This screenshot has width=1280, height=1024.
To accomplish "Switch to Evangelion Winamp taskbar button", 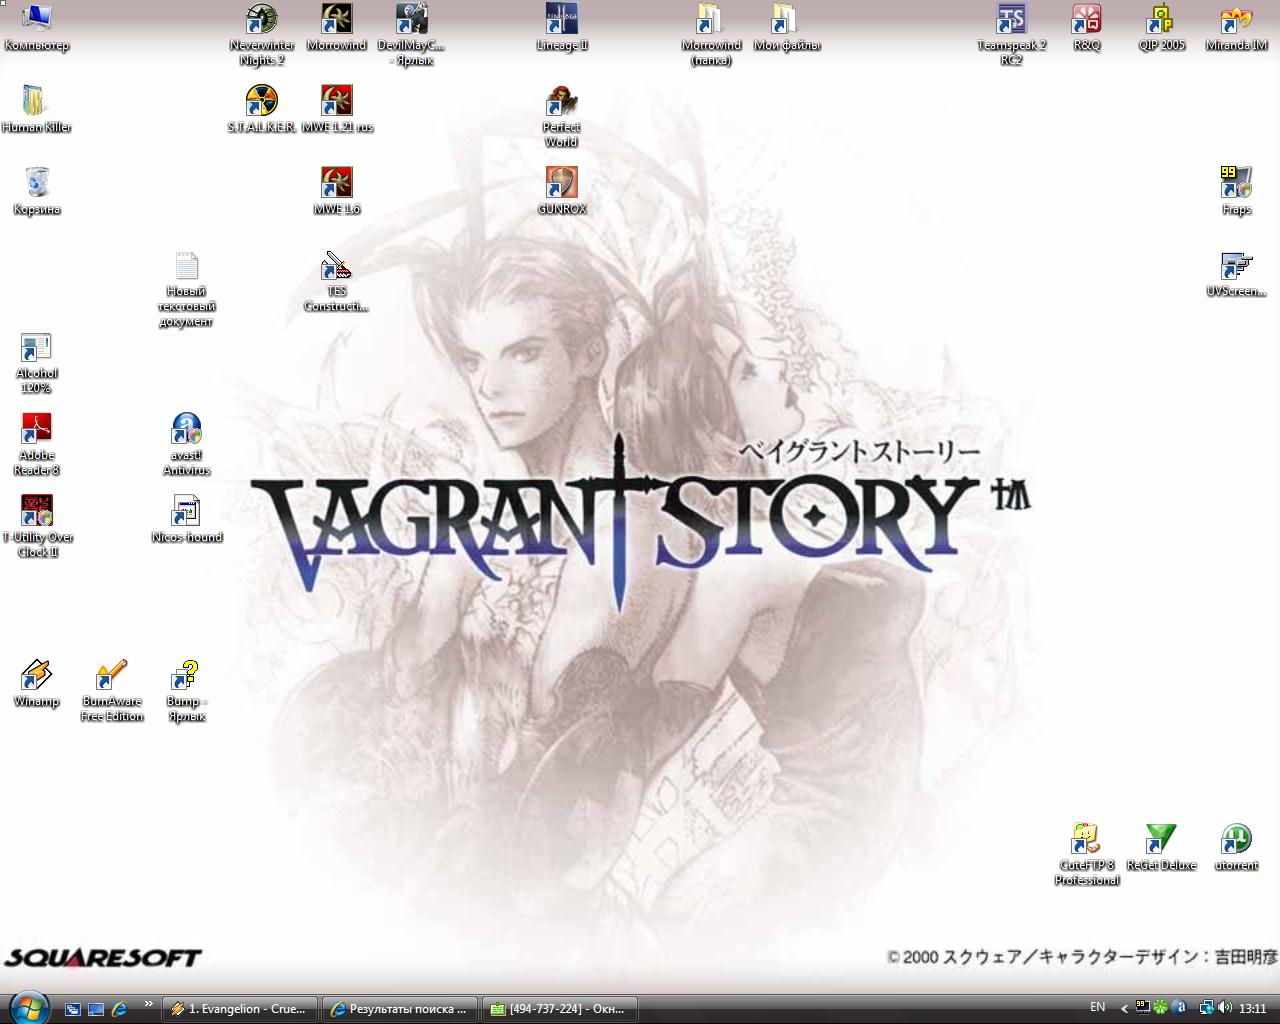I will [240, 1009].
